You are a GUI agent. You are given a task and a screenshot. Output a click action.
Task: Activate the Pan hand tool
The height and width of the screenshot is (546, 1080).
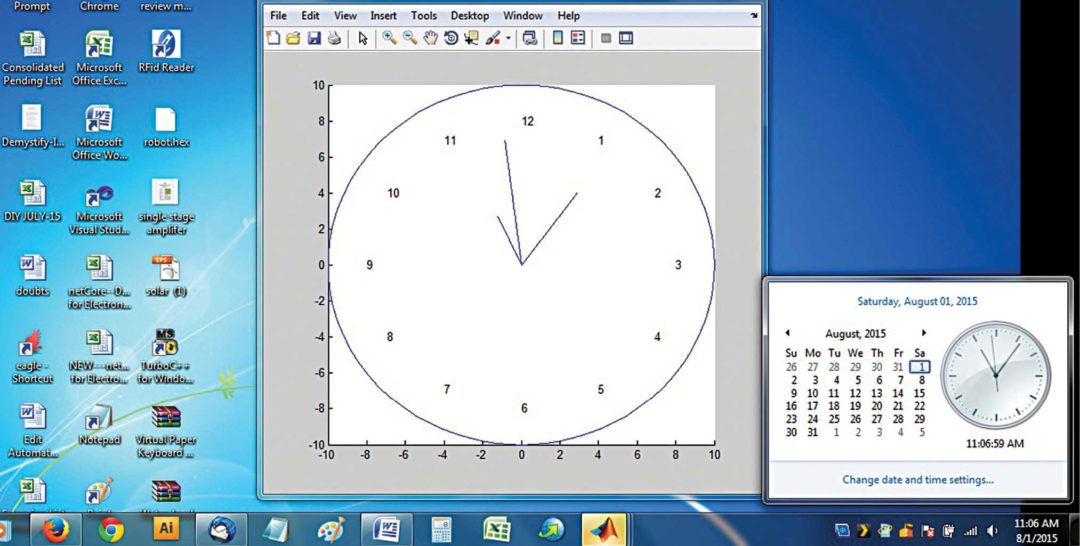pos(430,38)
